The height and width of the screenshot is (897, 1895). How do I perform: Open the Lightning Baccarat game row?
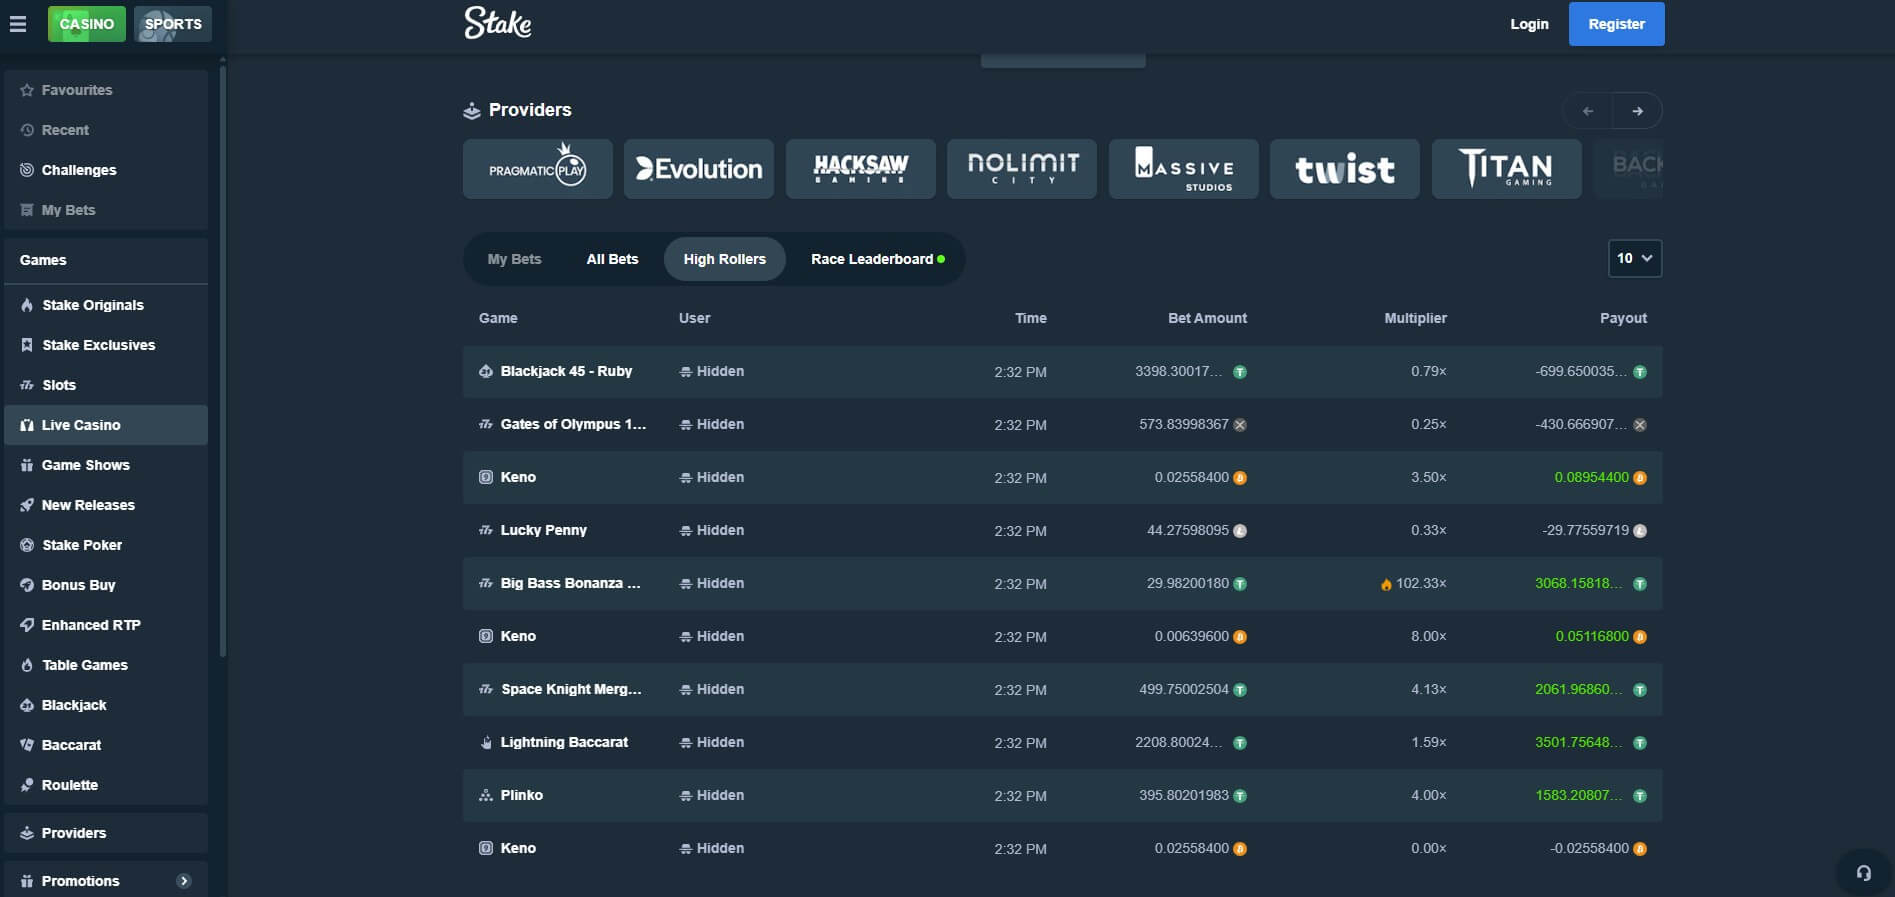click(1062, 742)
